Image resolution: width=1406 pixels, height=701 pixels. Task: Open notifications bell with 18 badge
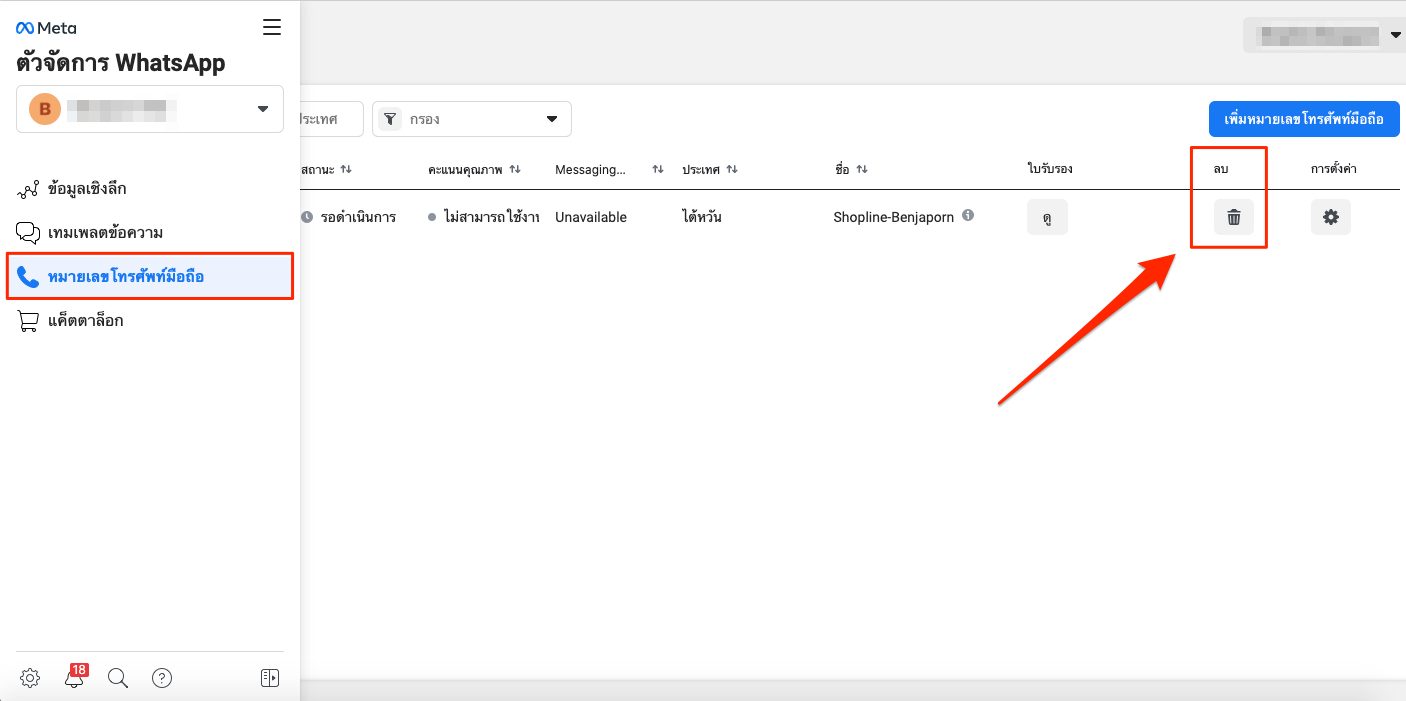click(74, 678)
